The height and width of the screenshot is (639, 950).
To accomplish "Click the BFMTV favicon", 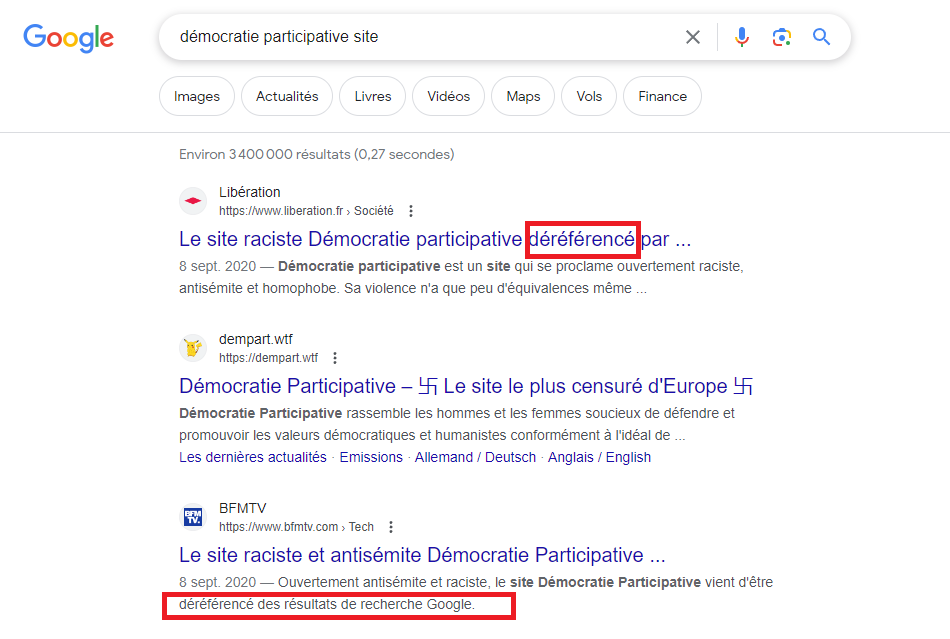I will (193, 517).
